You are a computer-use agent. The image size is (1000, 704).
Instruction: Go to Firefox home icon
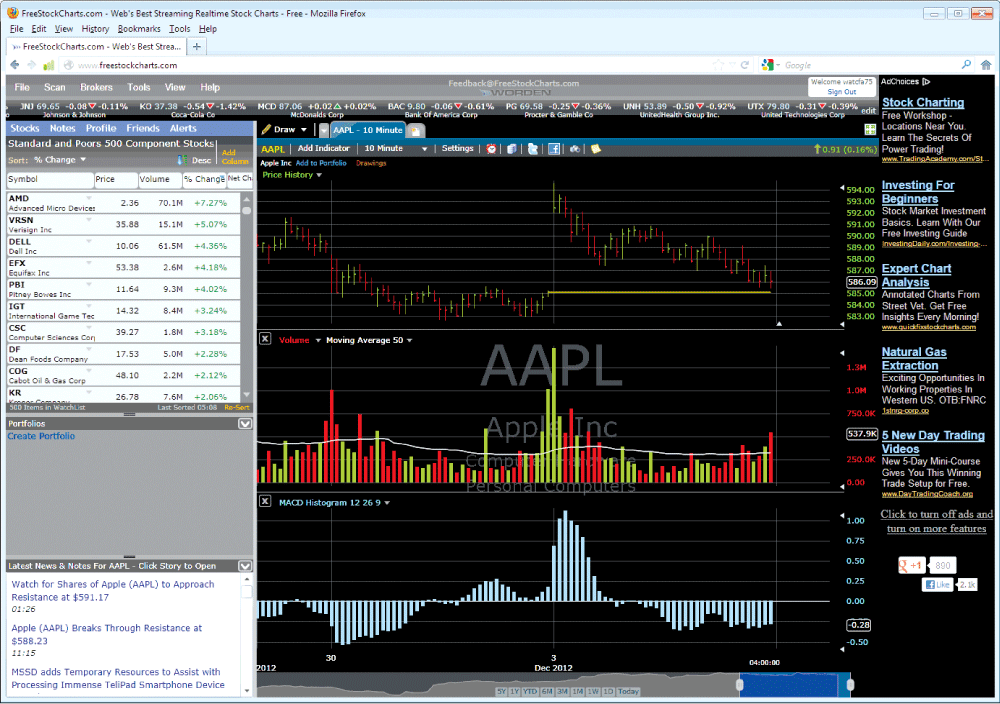tap(986, 65)
